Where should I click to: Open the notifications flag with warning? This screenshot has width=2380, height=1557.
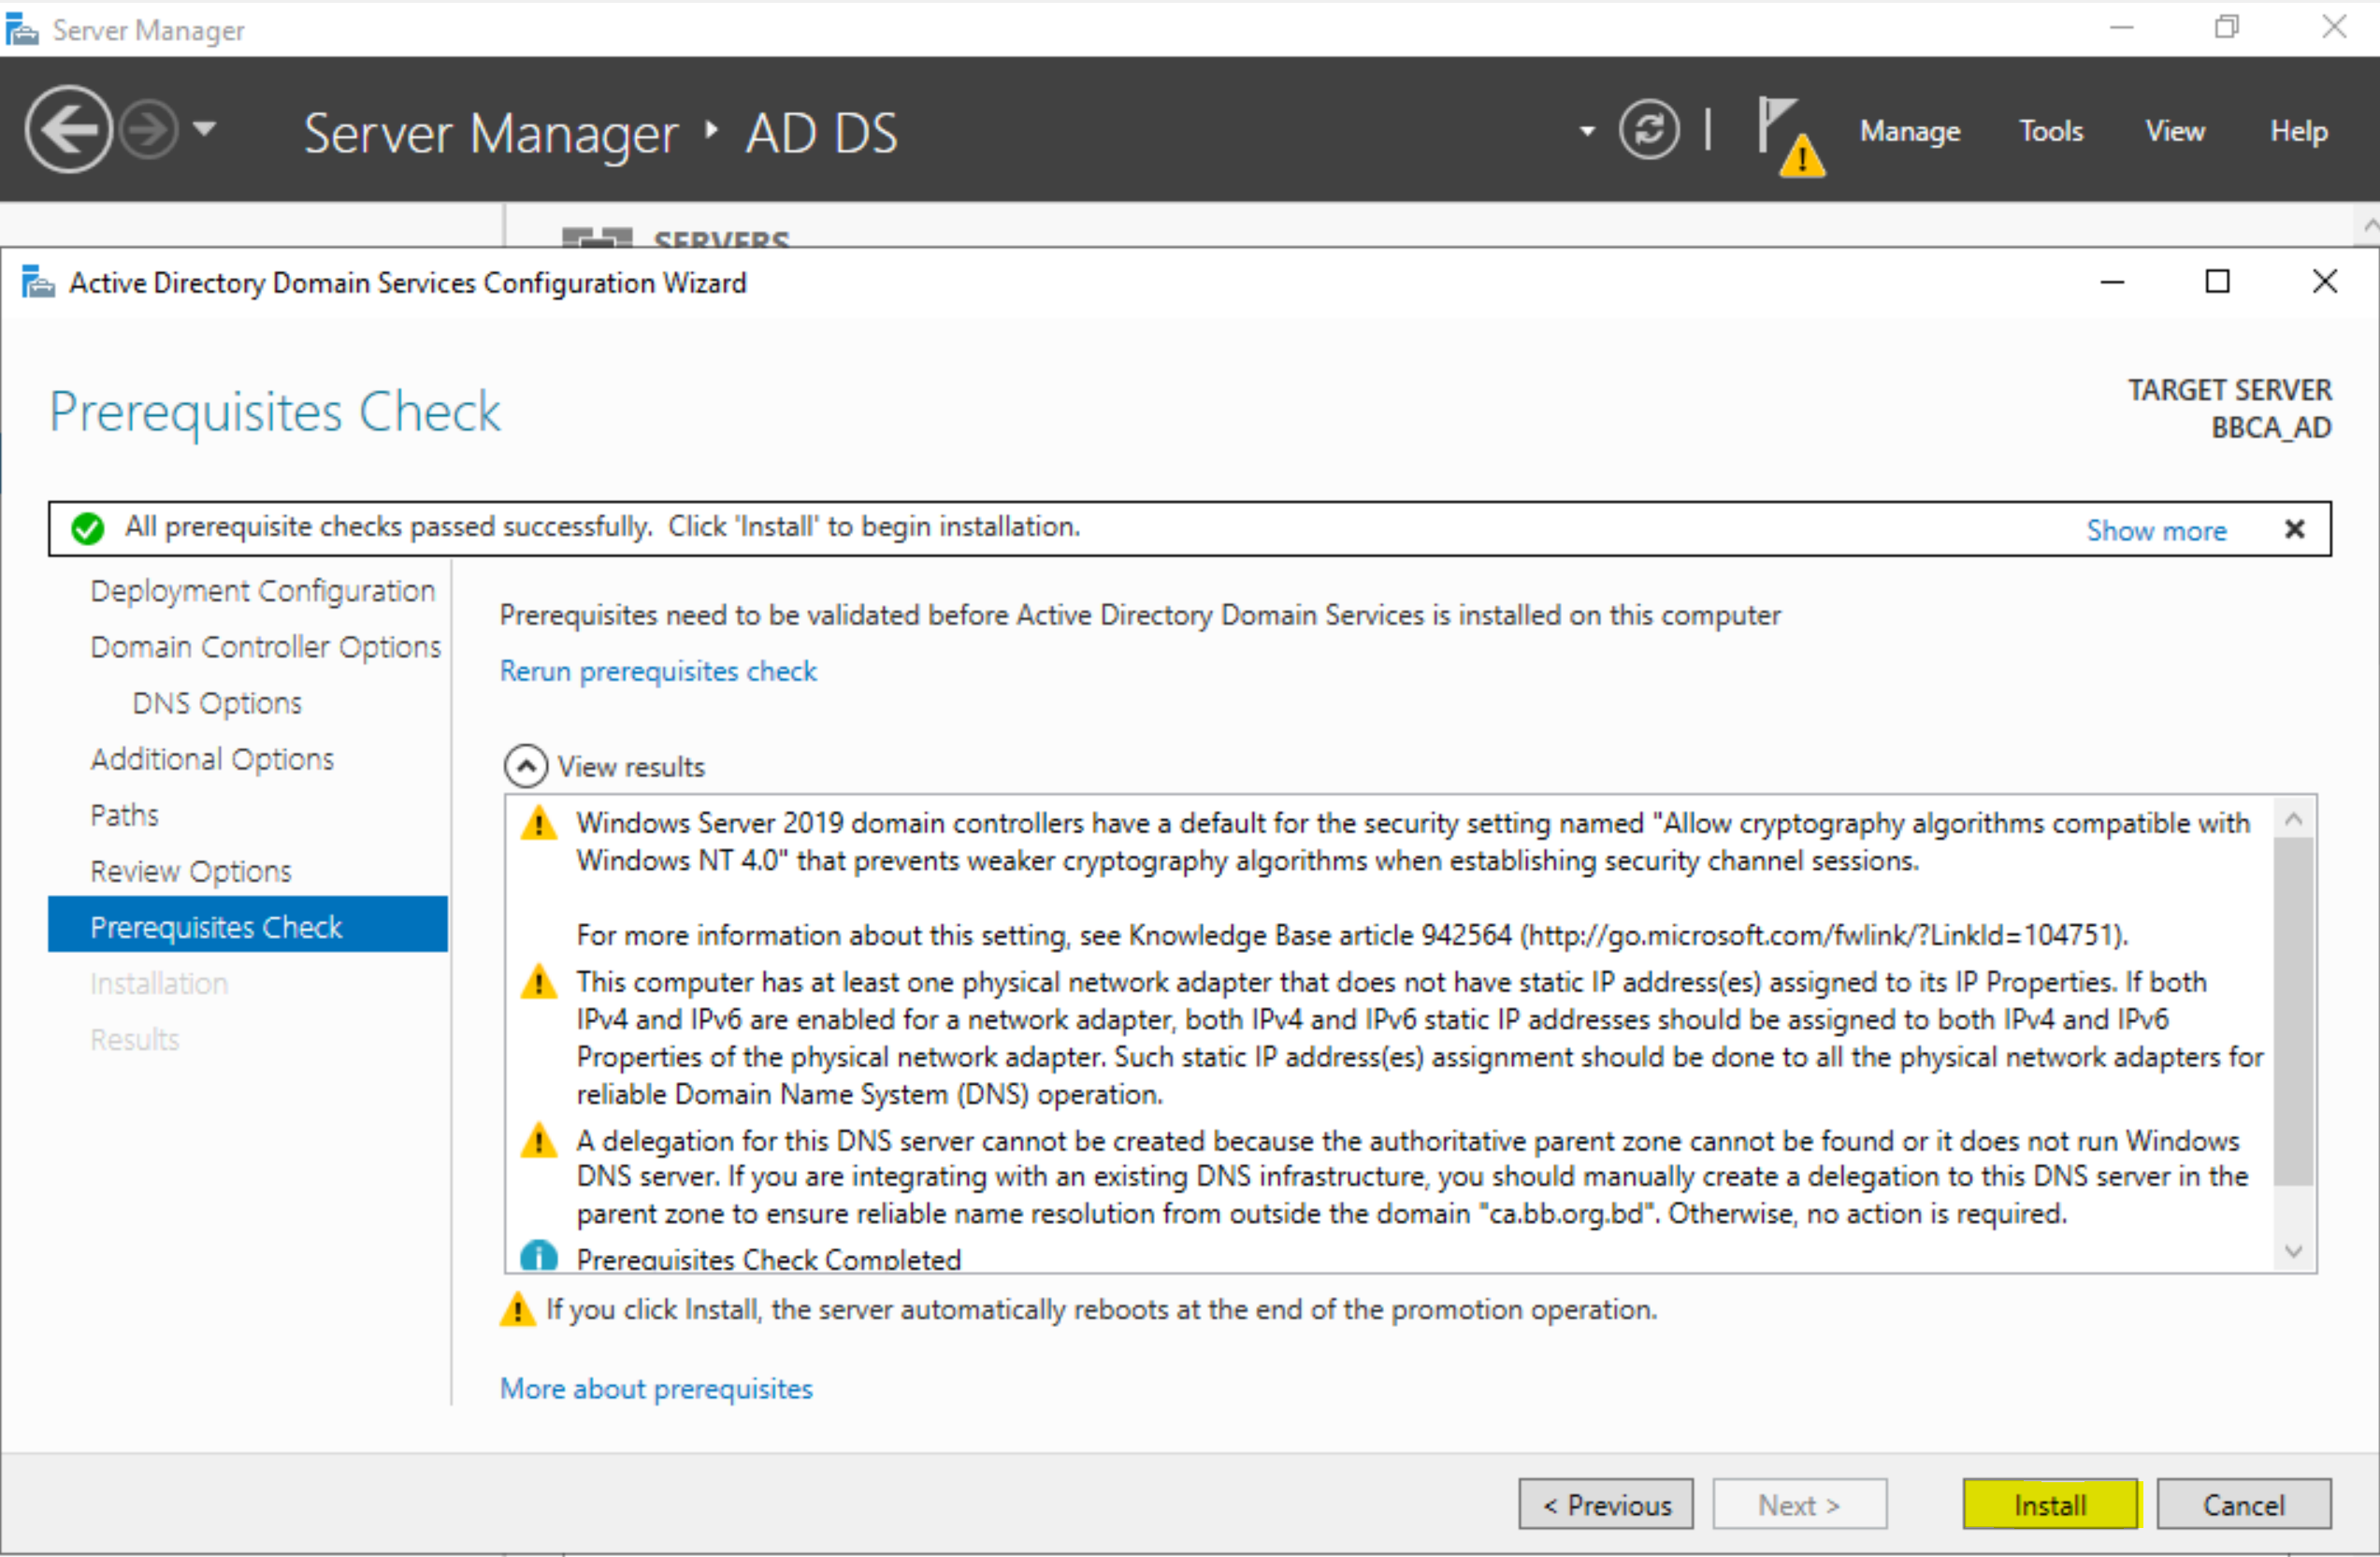pos(1790,137)
